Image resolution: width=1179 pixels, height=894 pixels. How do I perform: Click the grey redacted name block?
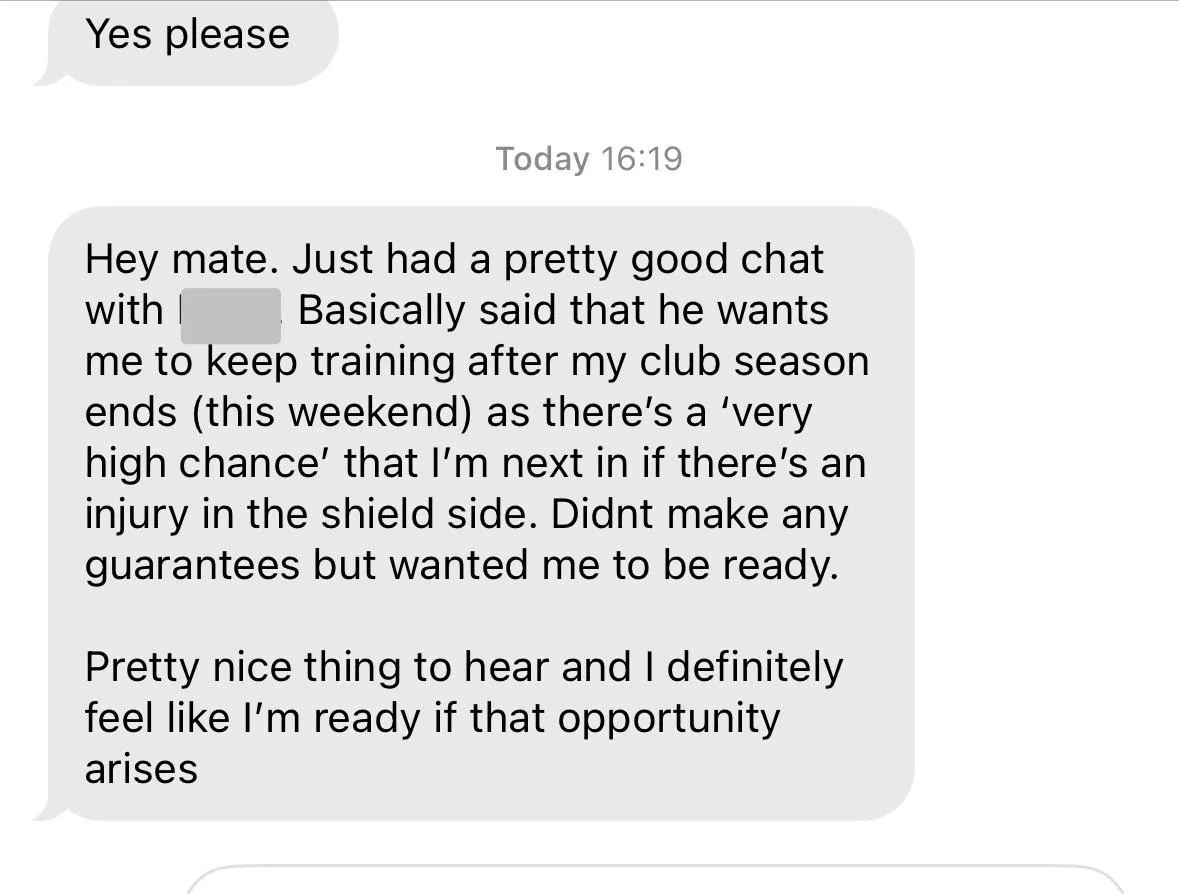coord(230,312)
